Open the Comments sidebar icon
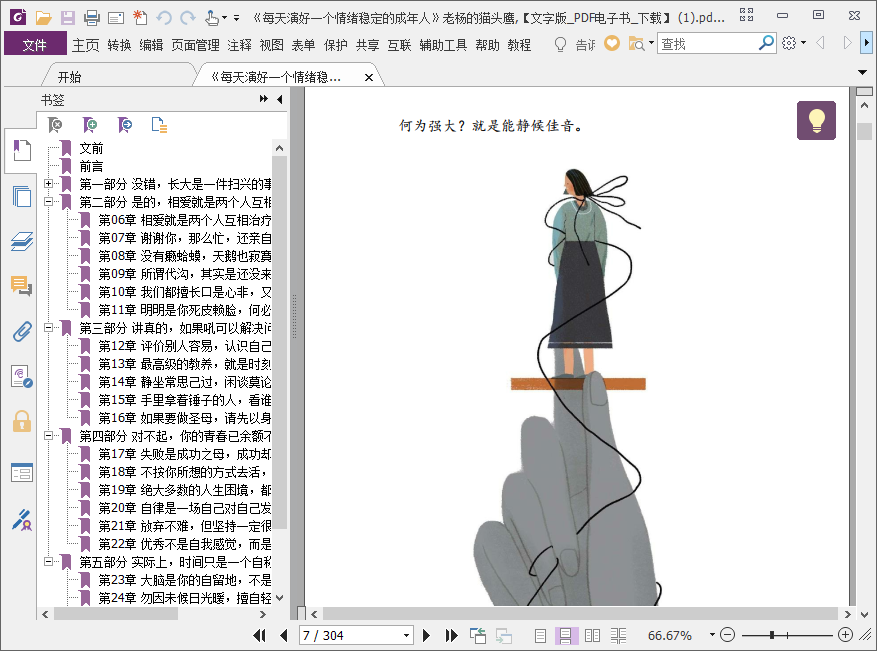Viewport: 877px width, 651px height. [x=22, y=286]
